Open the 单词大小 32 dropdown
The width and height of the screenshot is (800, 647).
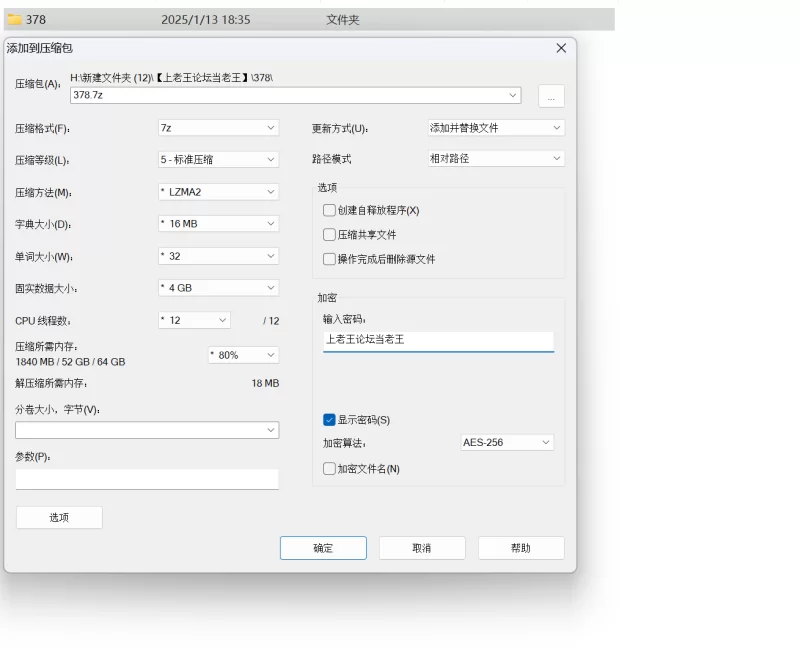(x=218, y=256)
